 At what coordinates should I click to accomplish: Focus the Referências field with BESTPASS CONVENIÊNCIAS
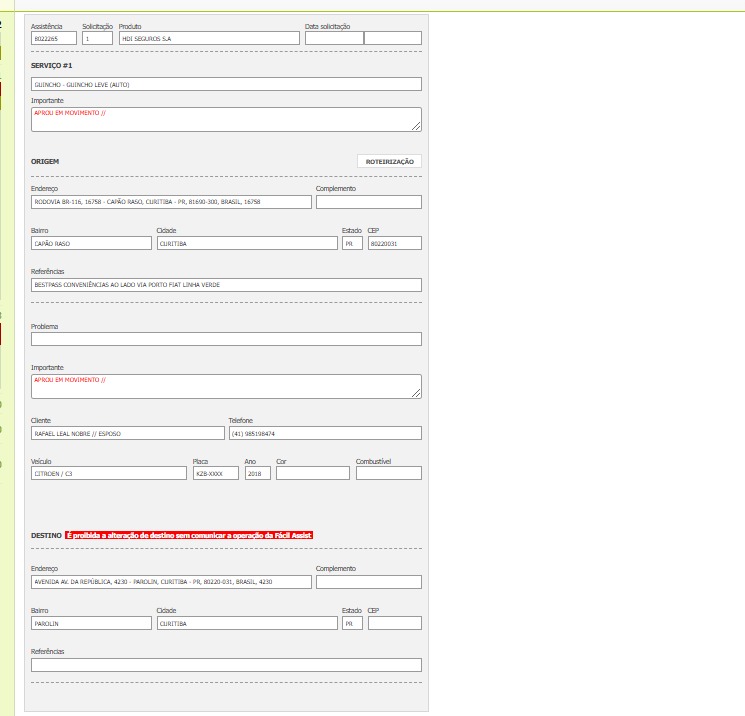(226, 285)
